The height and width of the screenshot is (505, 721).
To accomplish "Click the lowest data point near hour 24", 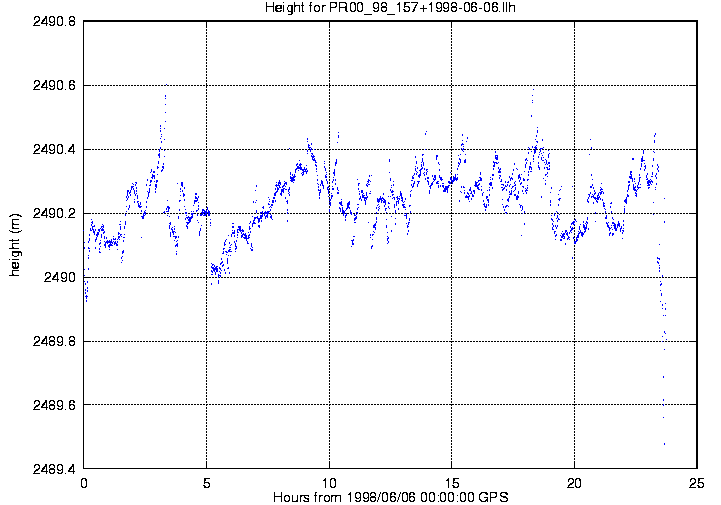I will 664,444.
